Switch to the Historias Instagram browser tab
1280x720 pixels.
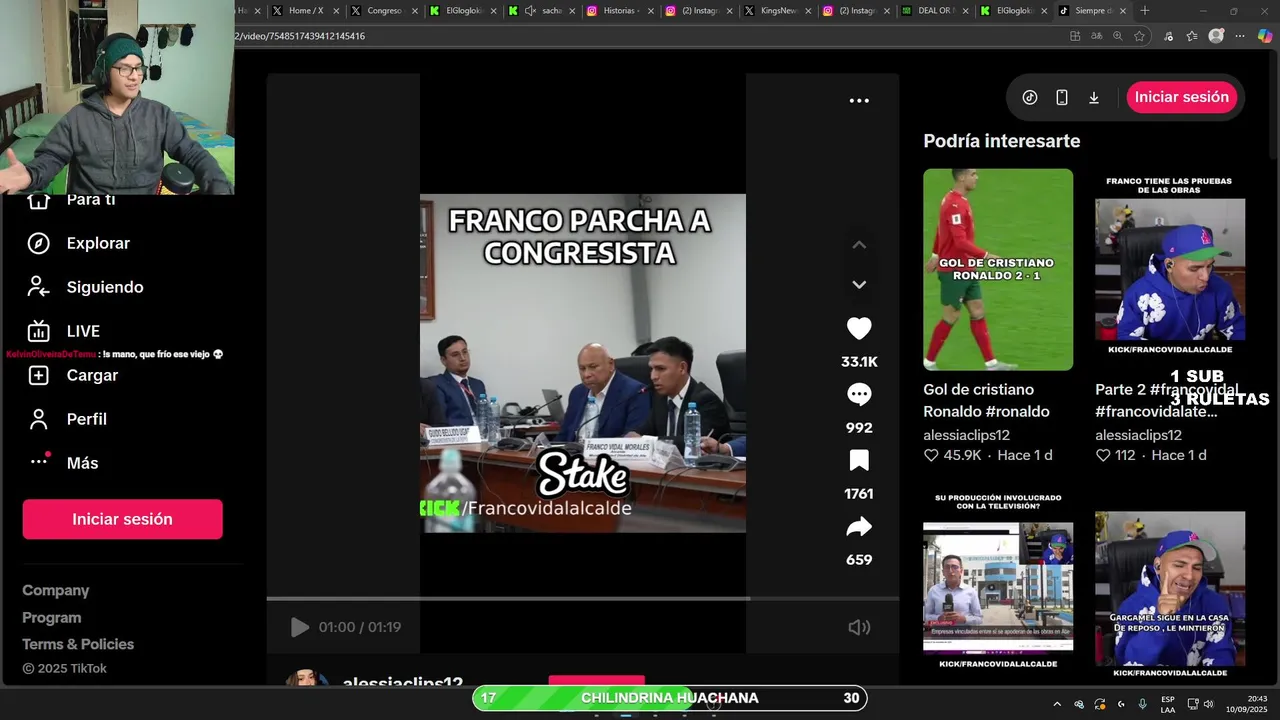(x=620, y=11)
